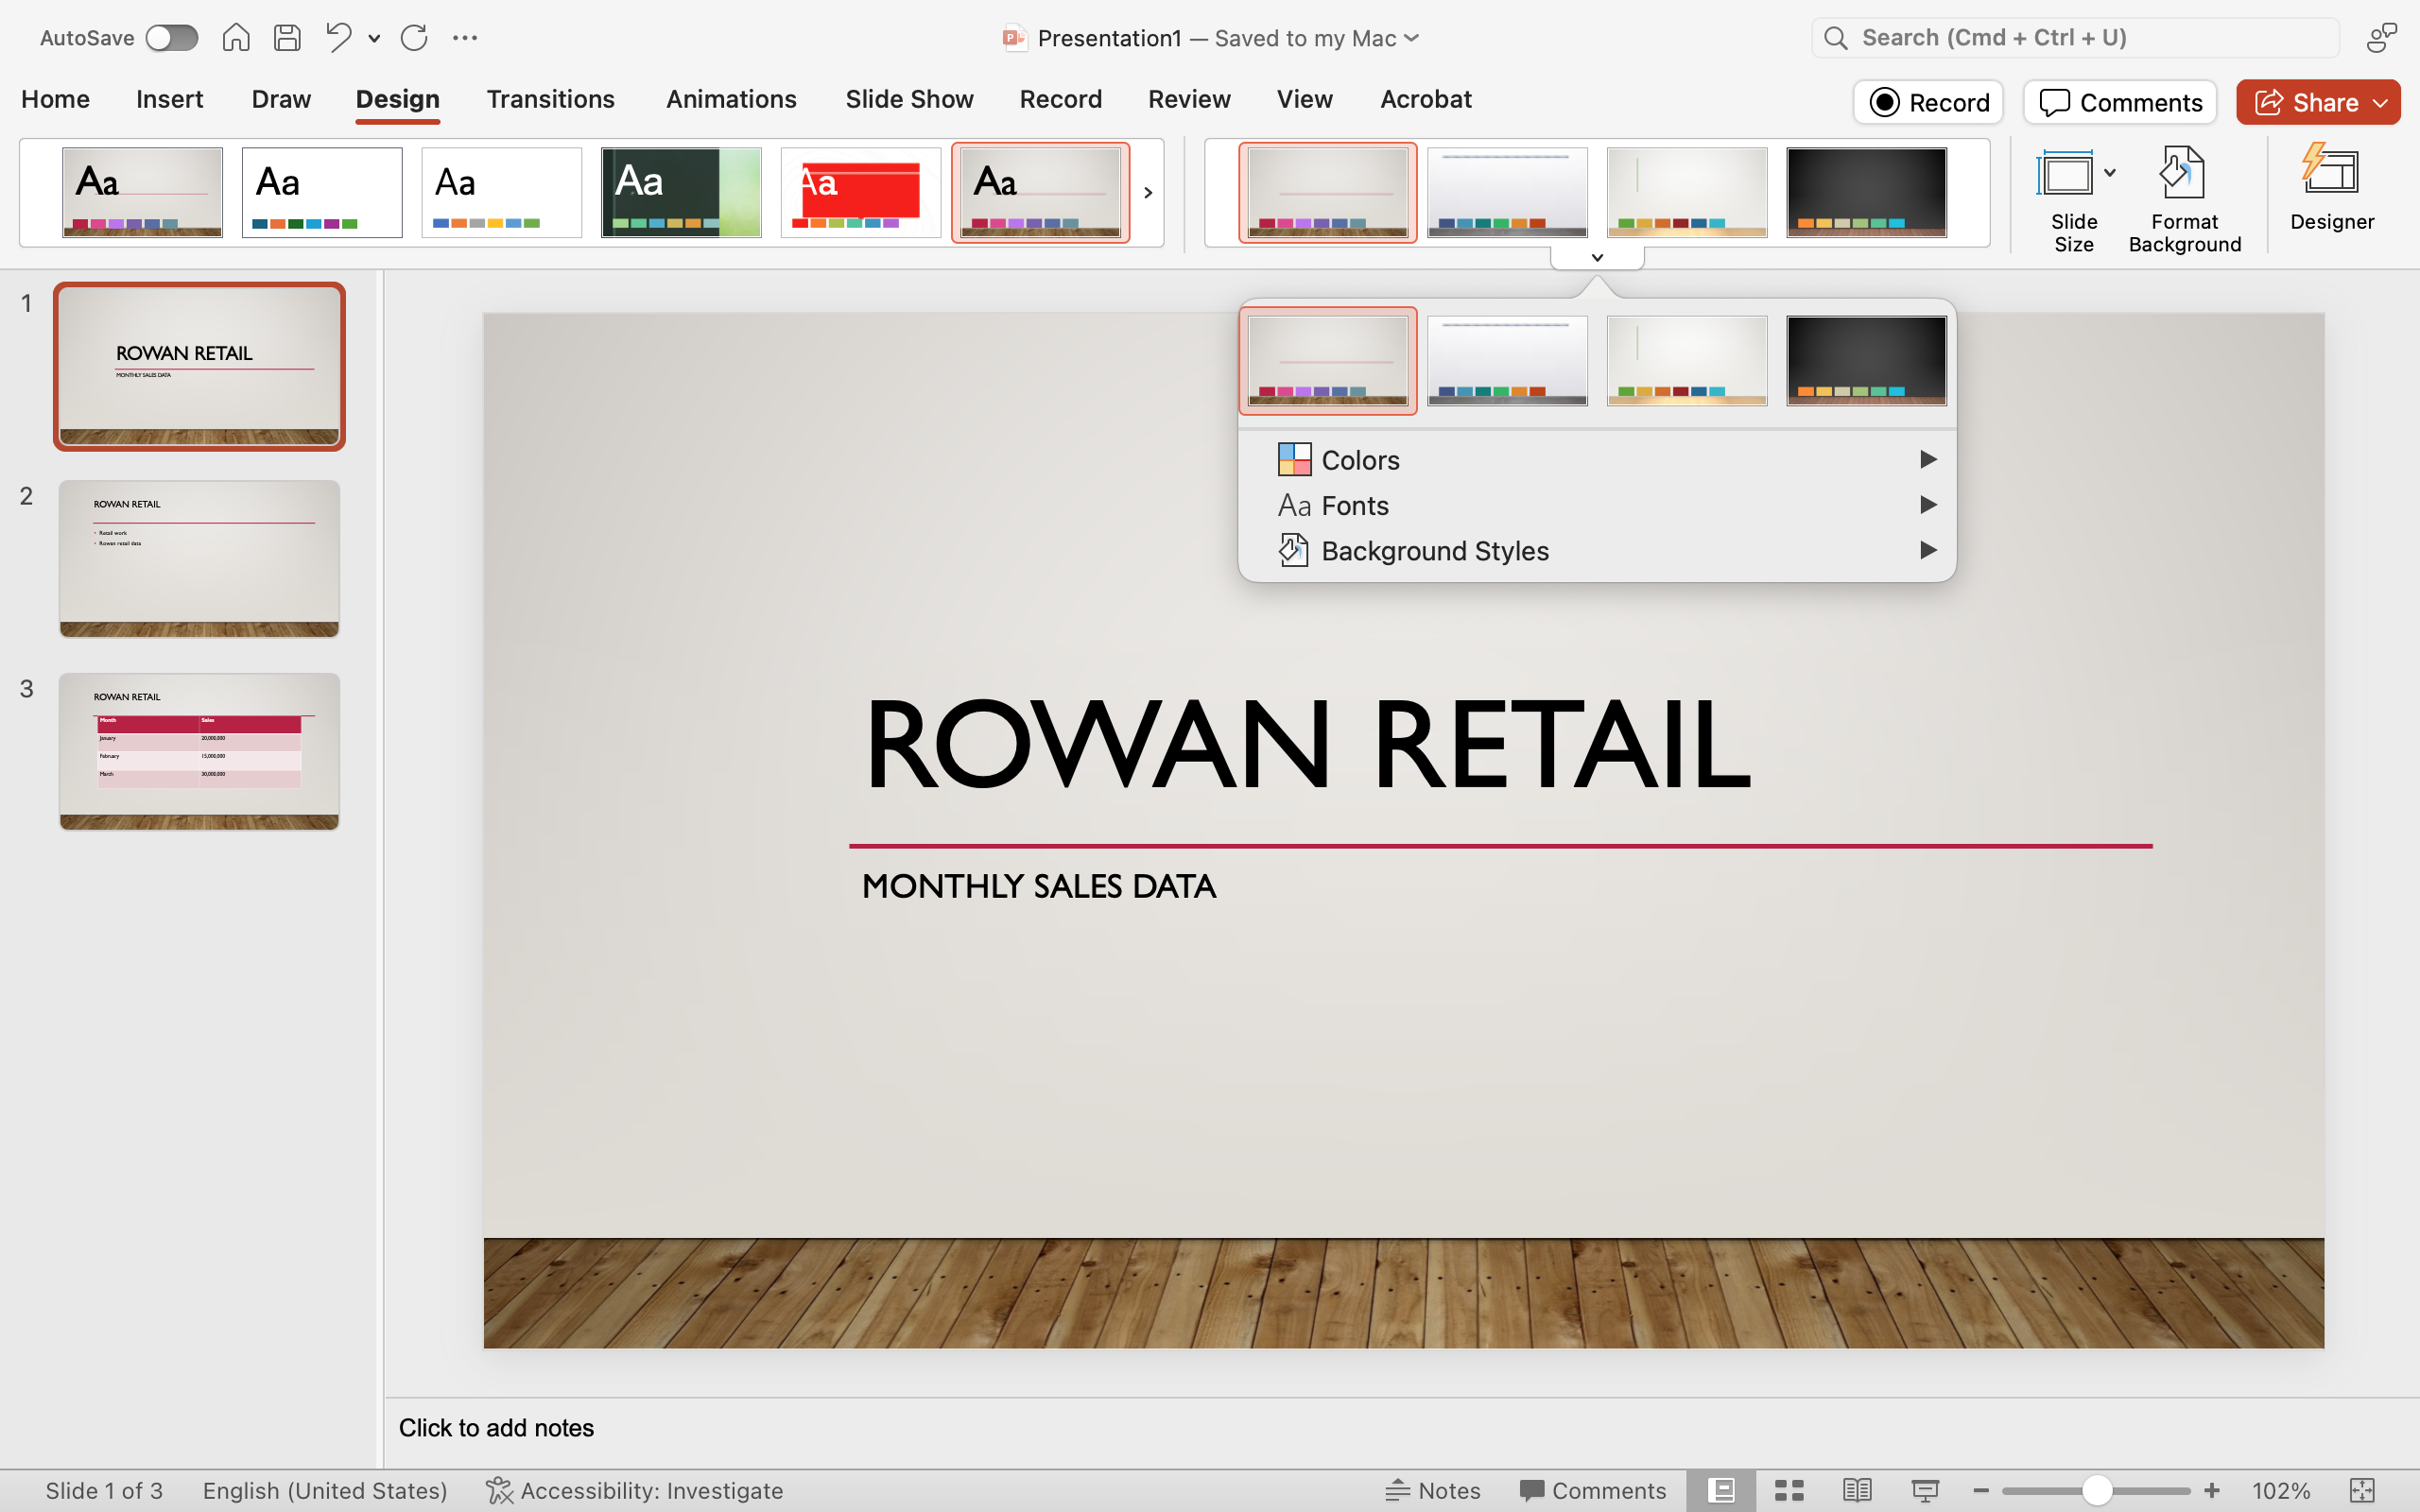Click the search field
2420x1512 pixels.
click(2075, 38)
